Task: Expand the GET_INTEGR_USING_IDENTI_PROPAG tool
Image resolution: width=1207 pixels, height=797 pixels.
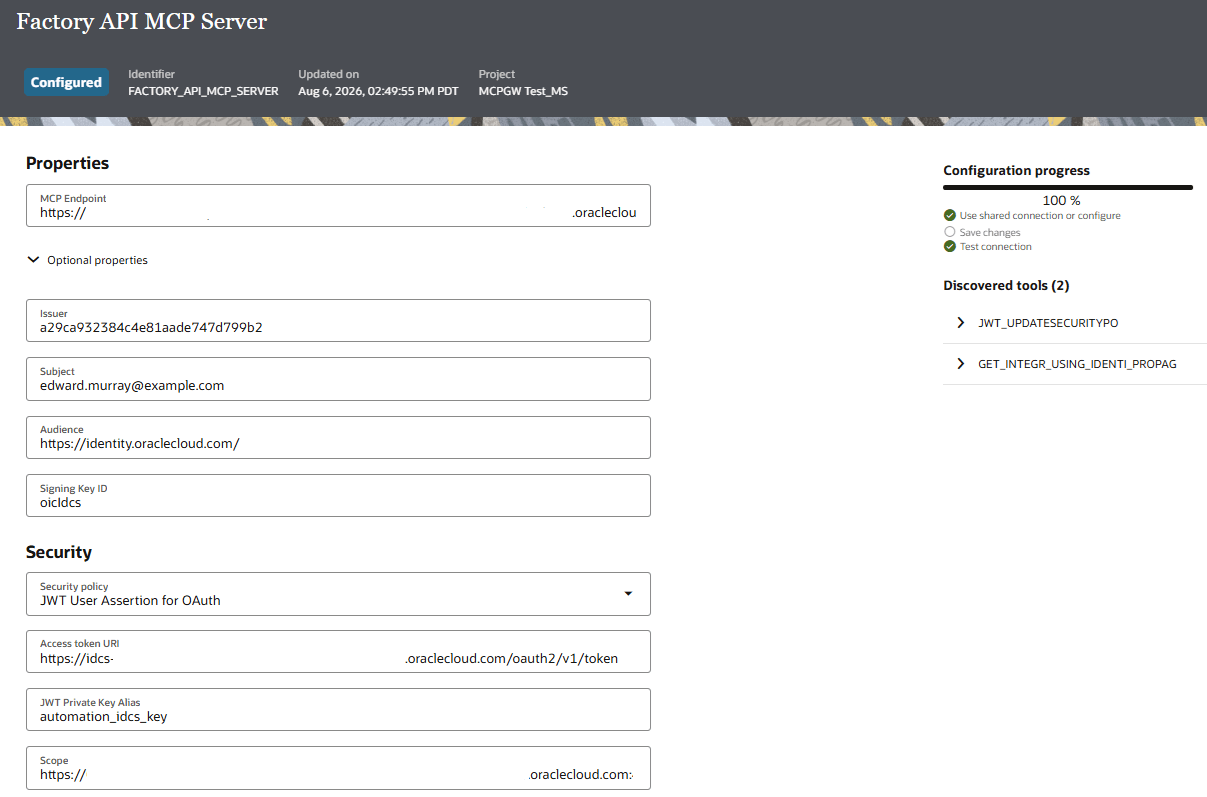Action: tap(961, 364)
